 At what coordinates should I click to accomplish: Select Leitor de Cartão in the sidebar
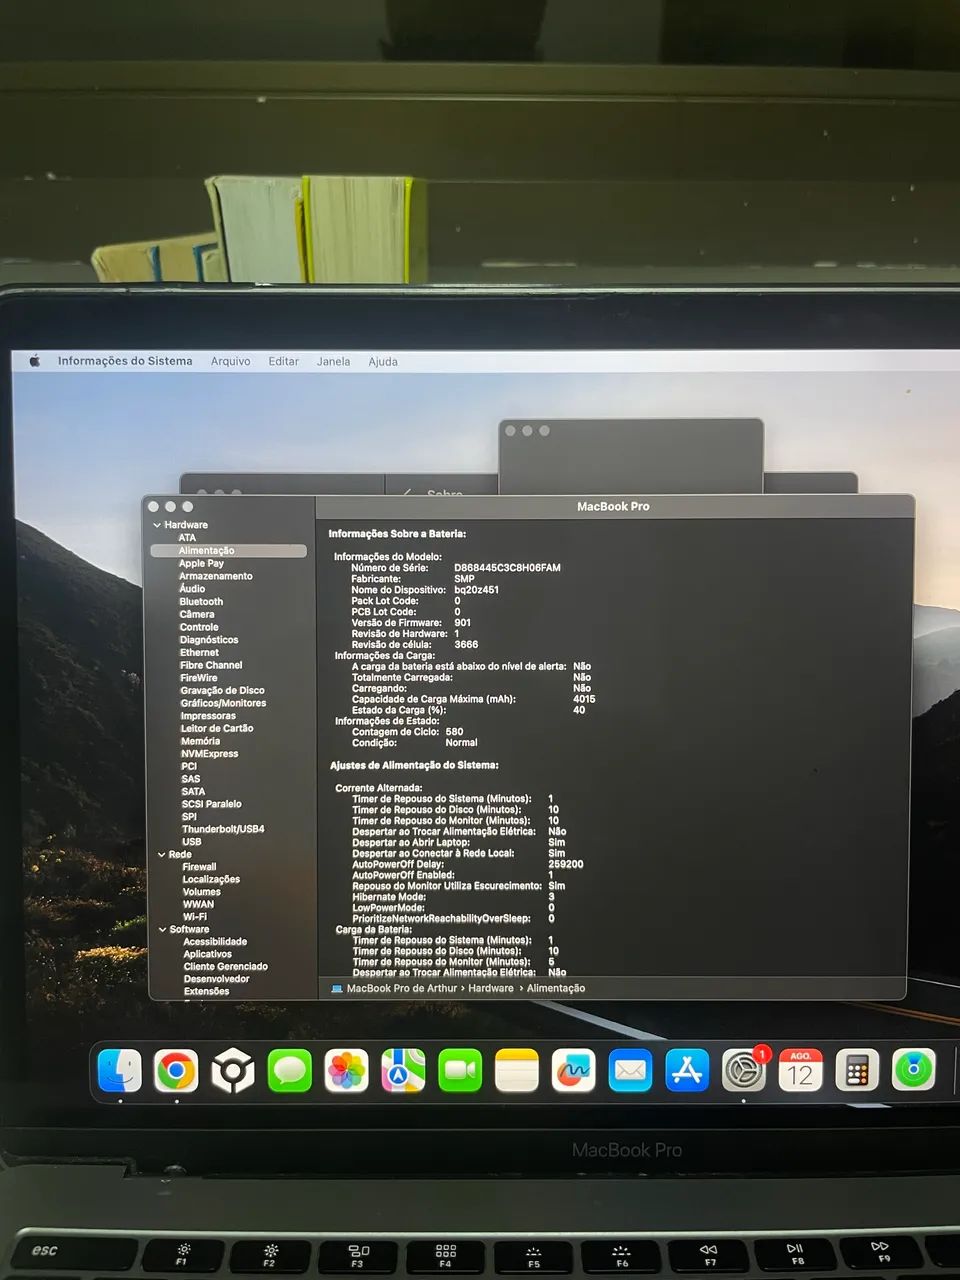coord(217,728)
